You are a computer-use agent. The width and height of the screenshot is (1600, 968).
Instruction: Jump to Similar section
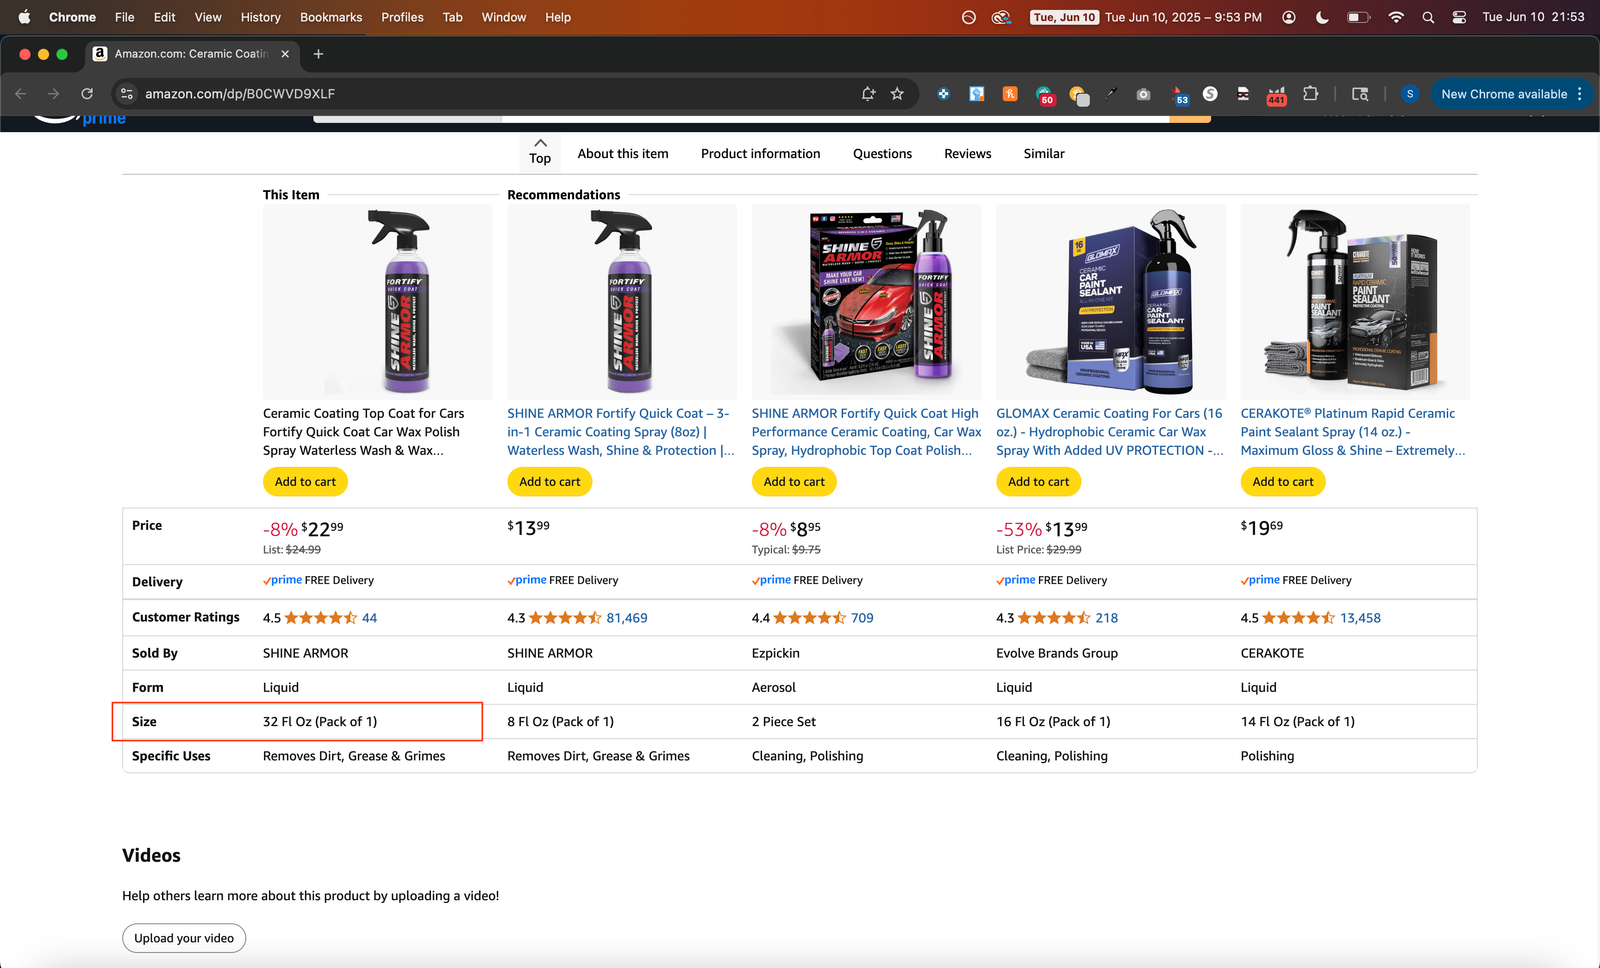click(x=1044, y=154)
